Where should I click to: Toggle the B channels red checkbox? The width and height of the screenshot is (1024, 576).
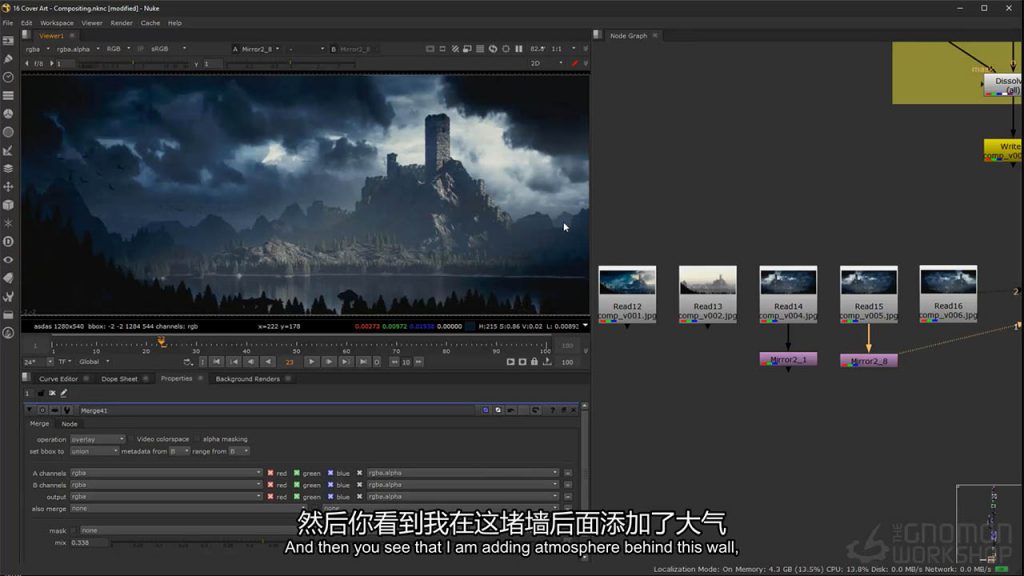(x=270, y=485)
